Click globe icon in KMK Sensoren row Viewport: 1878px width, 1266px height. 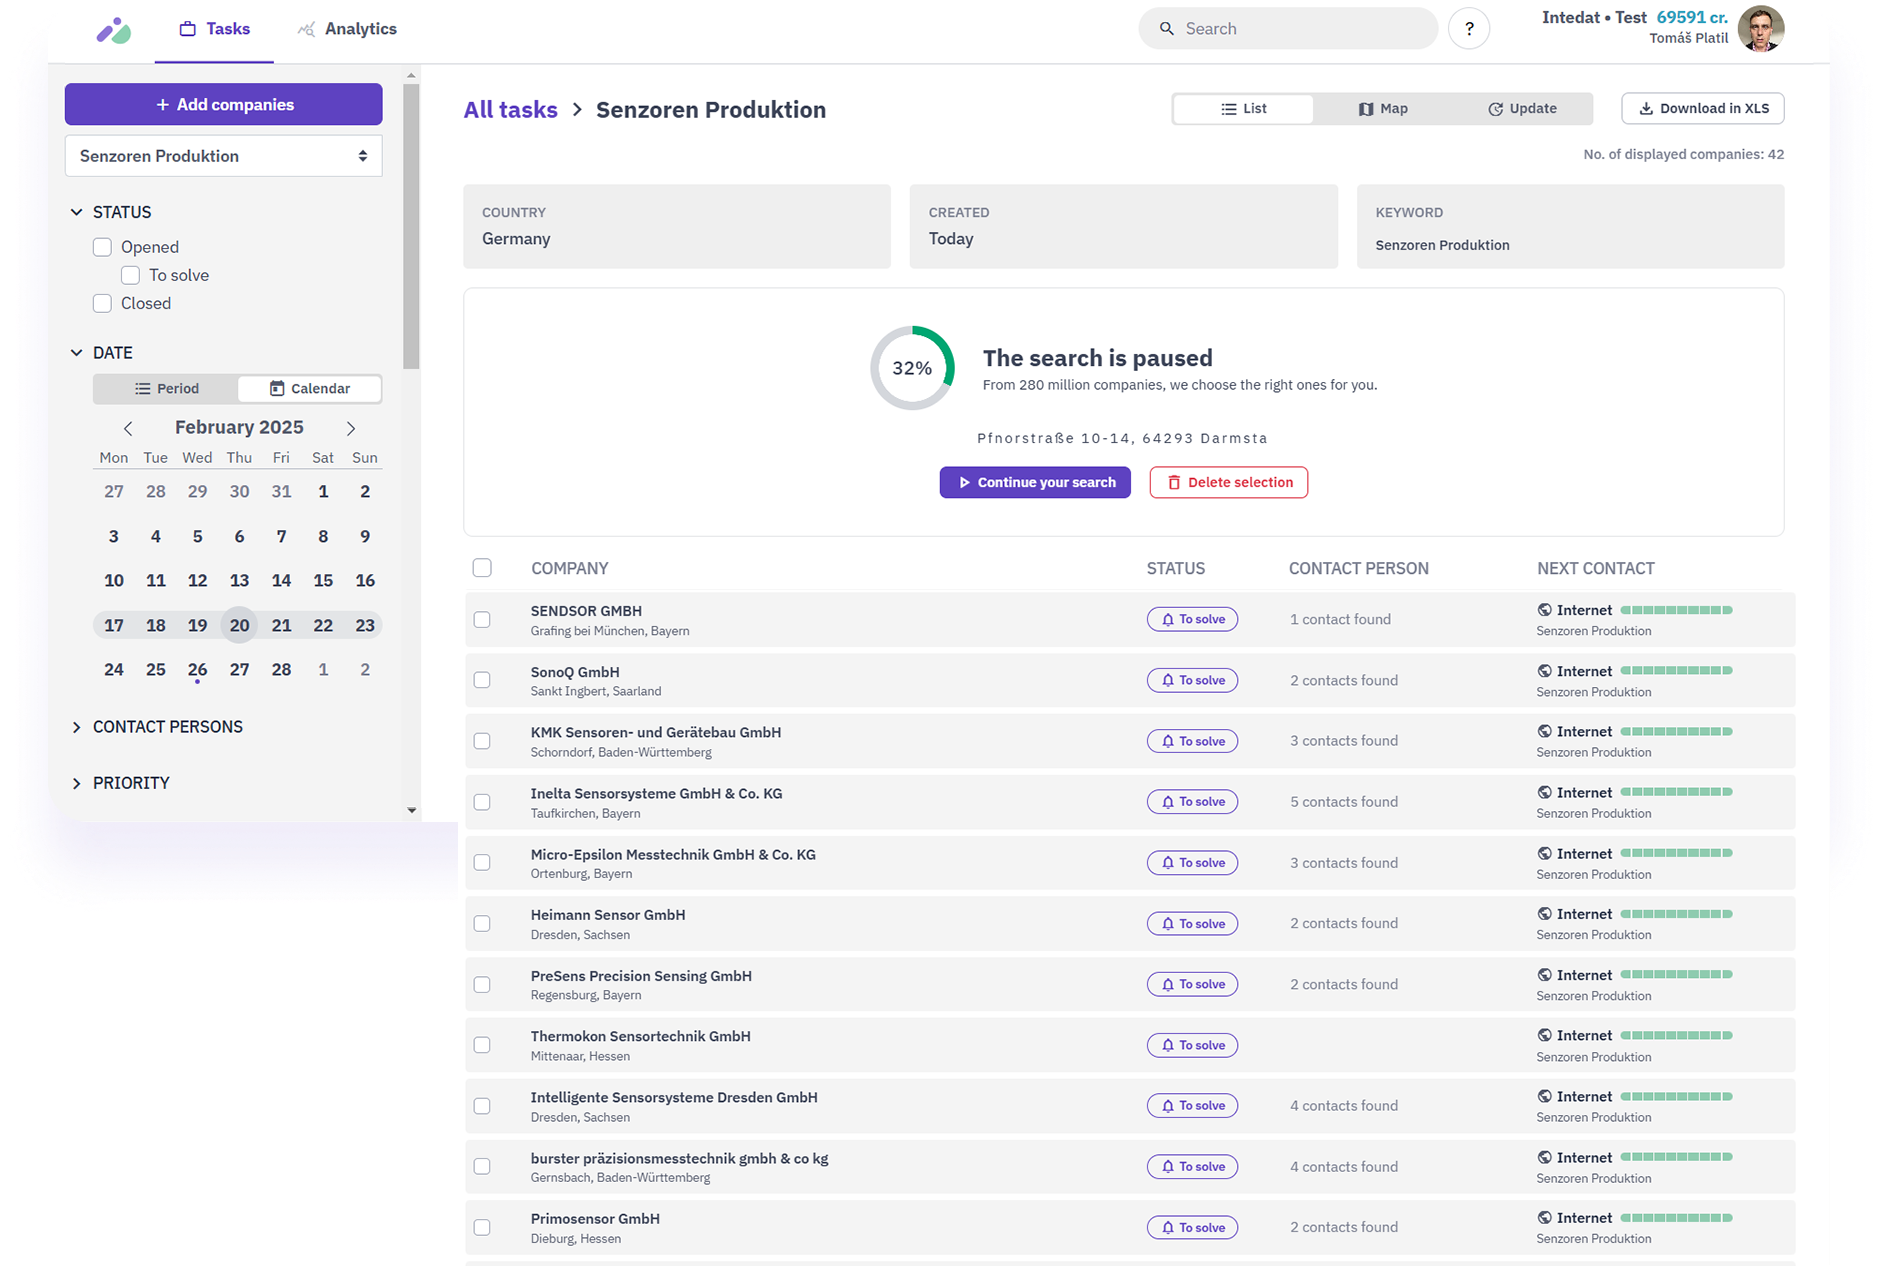point(1544,732)
